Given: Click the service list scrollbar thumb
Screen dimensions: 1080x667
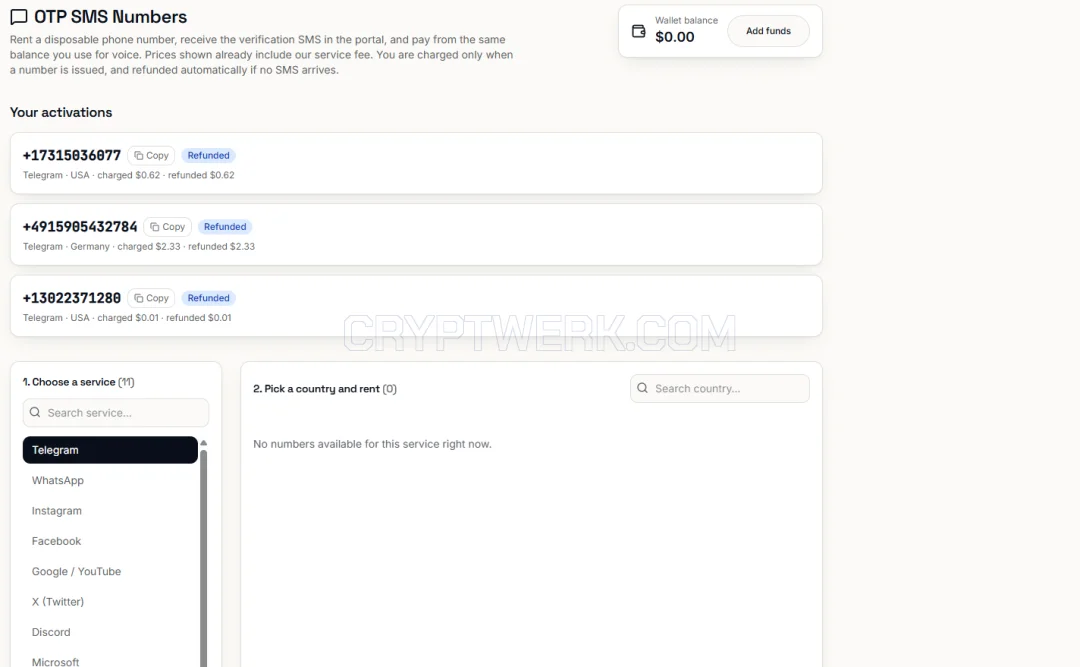Looking at the screenshot, I should 203,558.
